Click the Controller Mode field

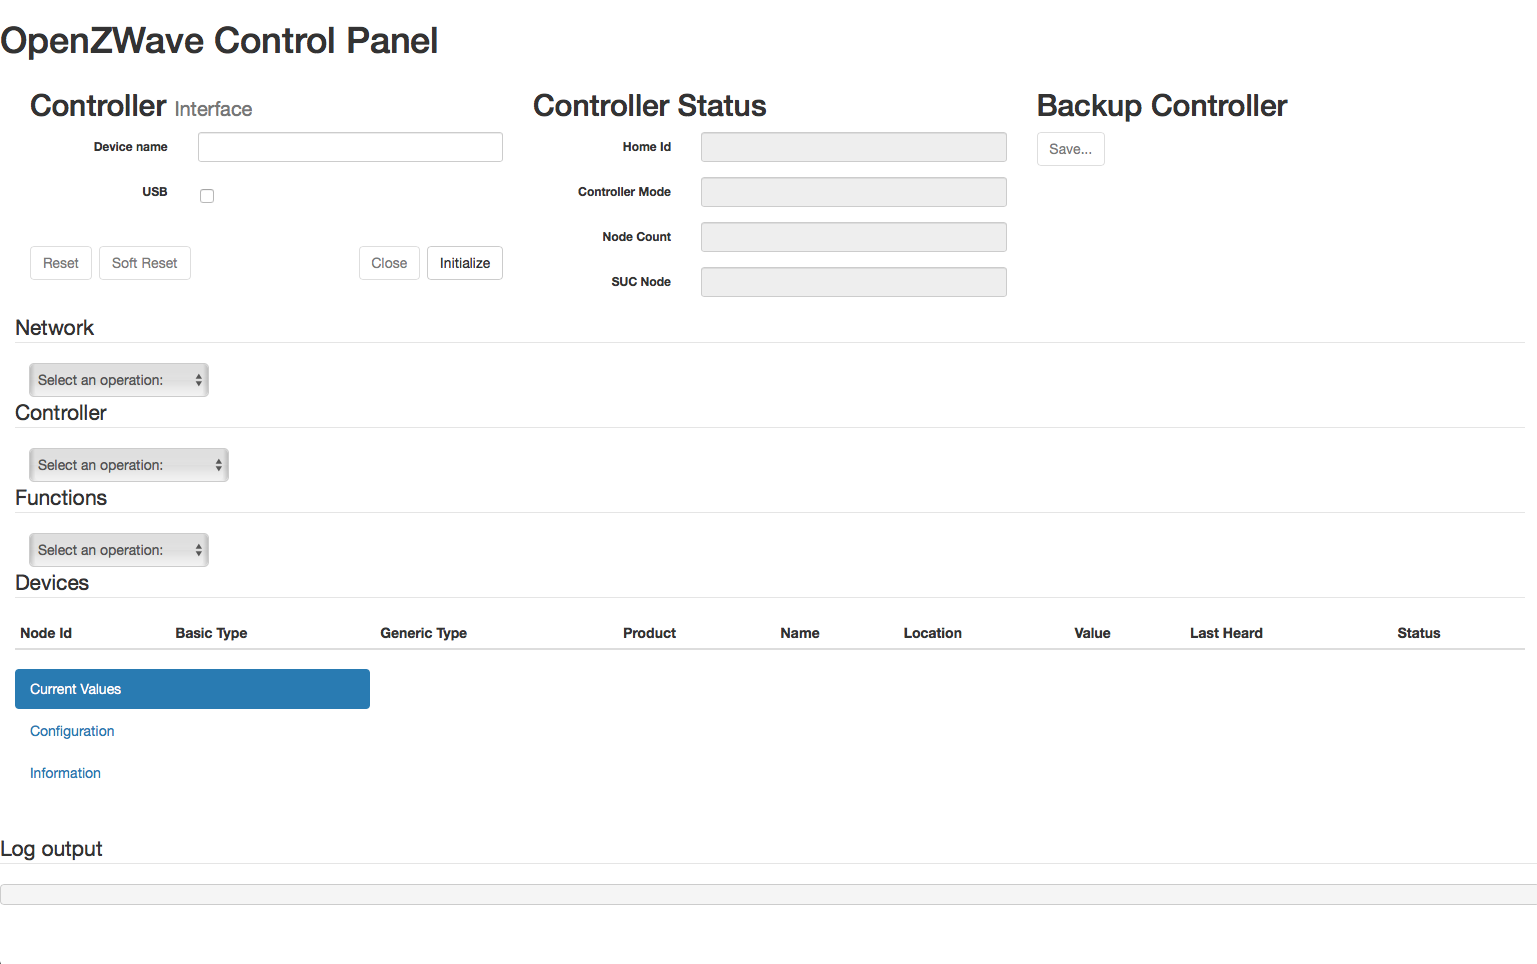pos(854,192)
